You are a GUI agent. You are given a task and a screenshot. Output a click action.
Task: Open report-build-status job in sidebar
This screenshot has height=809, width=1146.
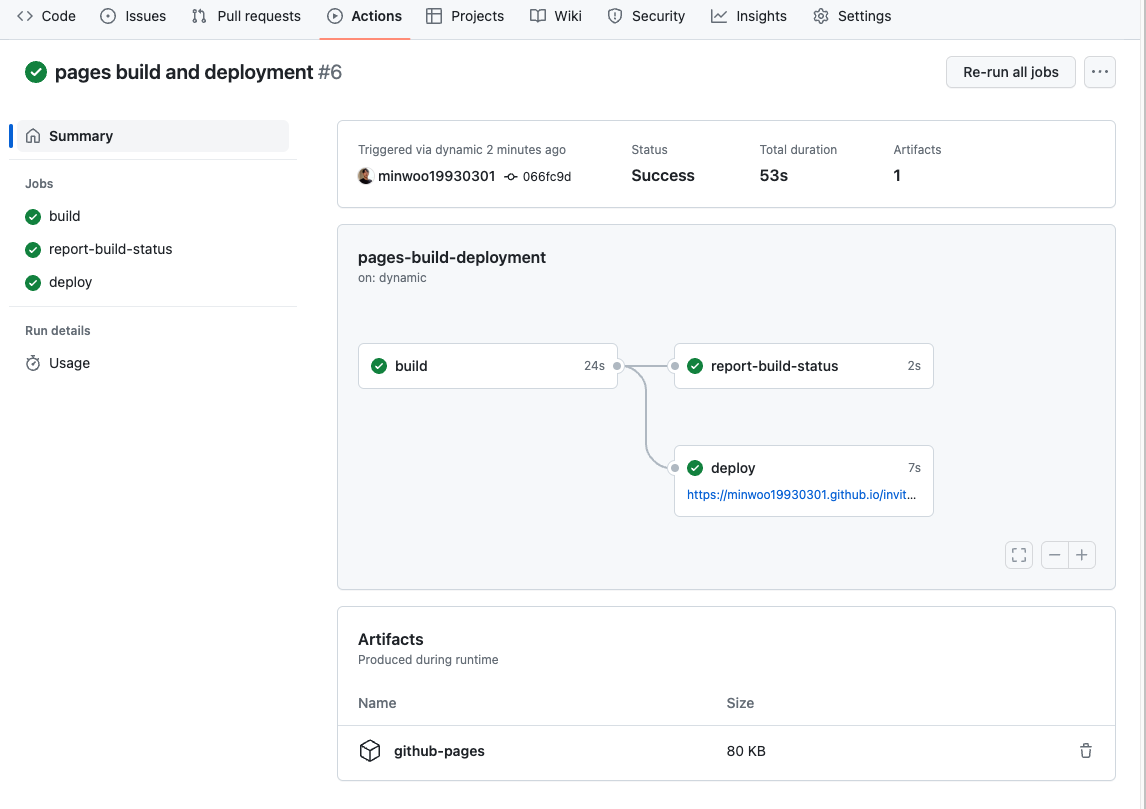(x=110, y=249)
